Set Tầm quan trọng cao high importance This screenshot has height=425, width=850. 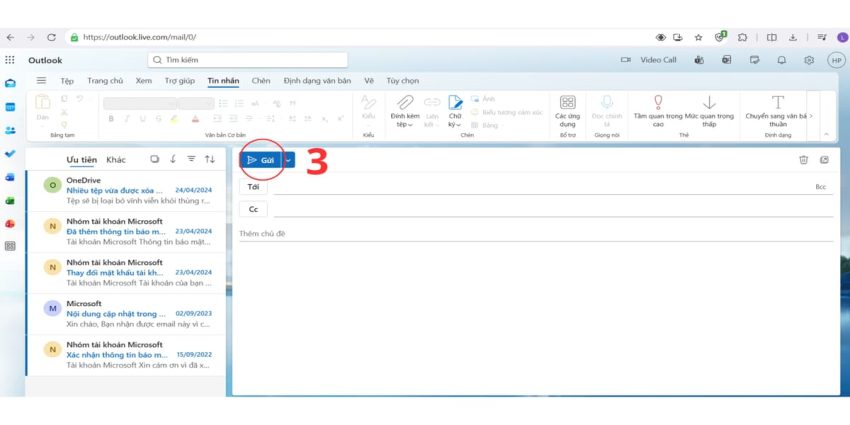pyautogui.click(x=658, y=102)
